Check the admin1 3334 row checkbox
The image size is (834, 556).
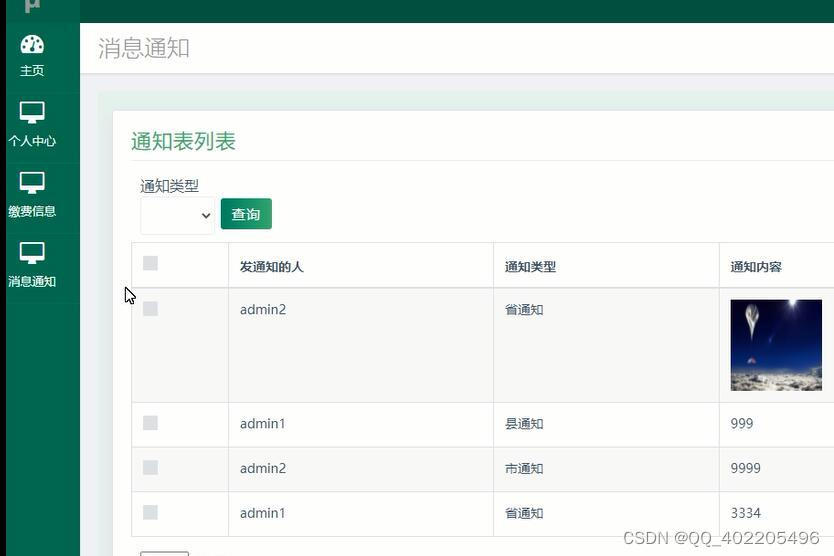point(151,512)
